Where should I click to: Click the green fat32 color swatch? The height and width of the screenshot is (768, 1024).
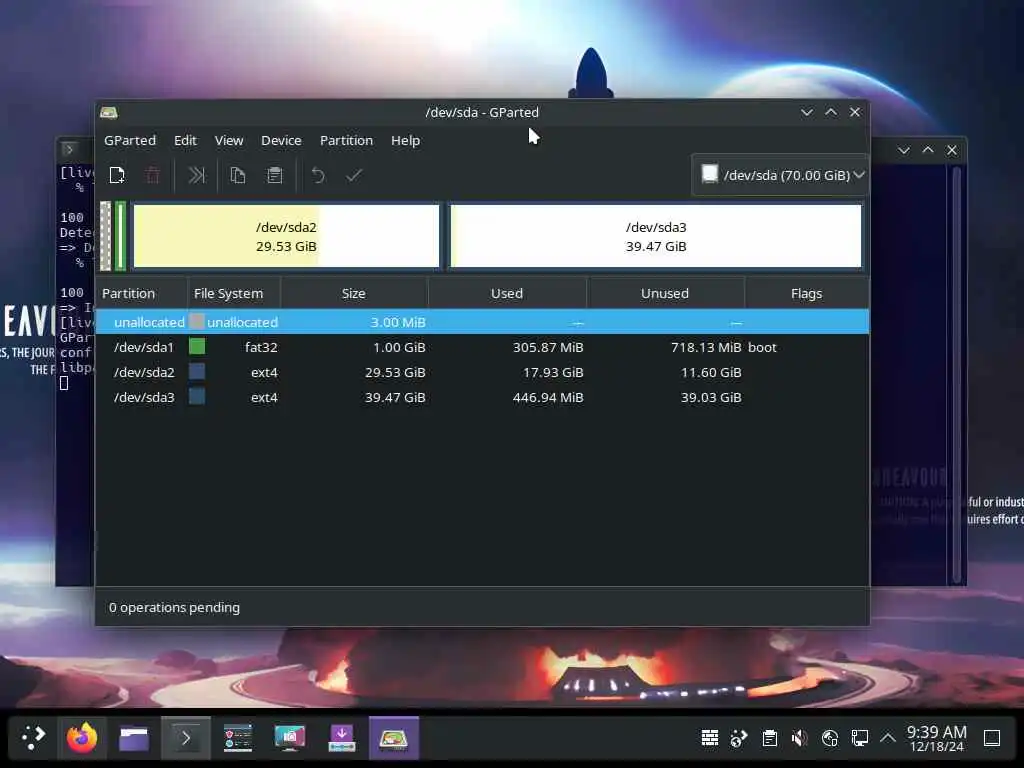(x=197, y=346)
